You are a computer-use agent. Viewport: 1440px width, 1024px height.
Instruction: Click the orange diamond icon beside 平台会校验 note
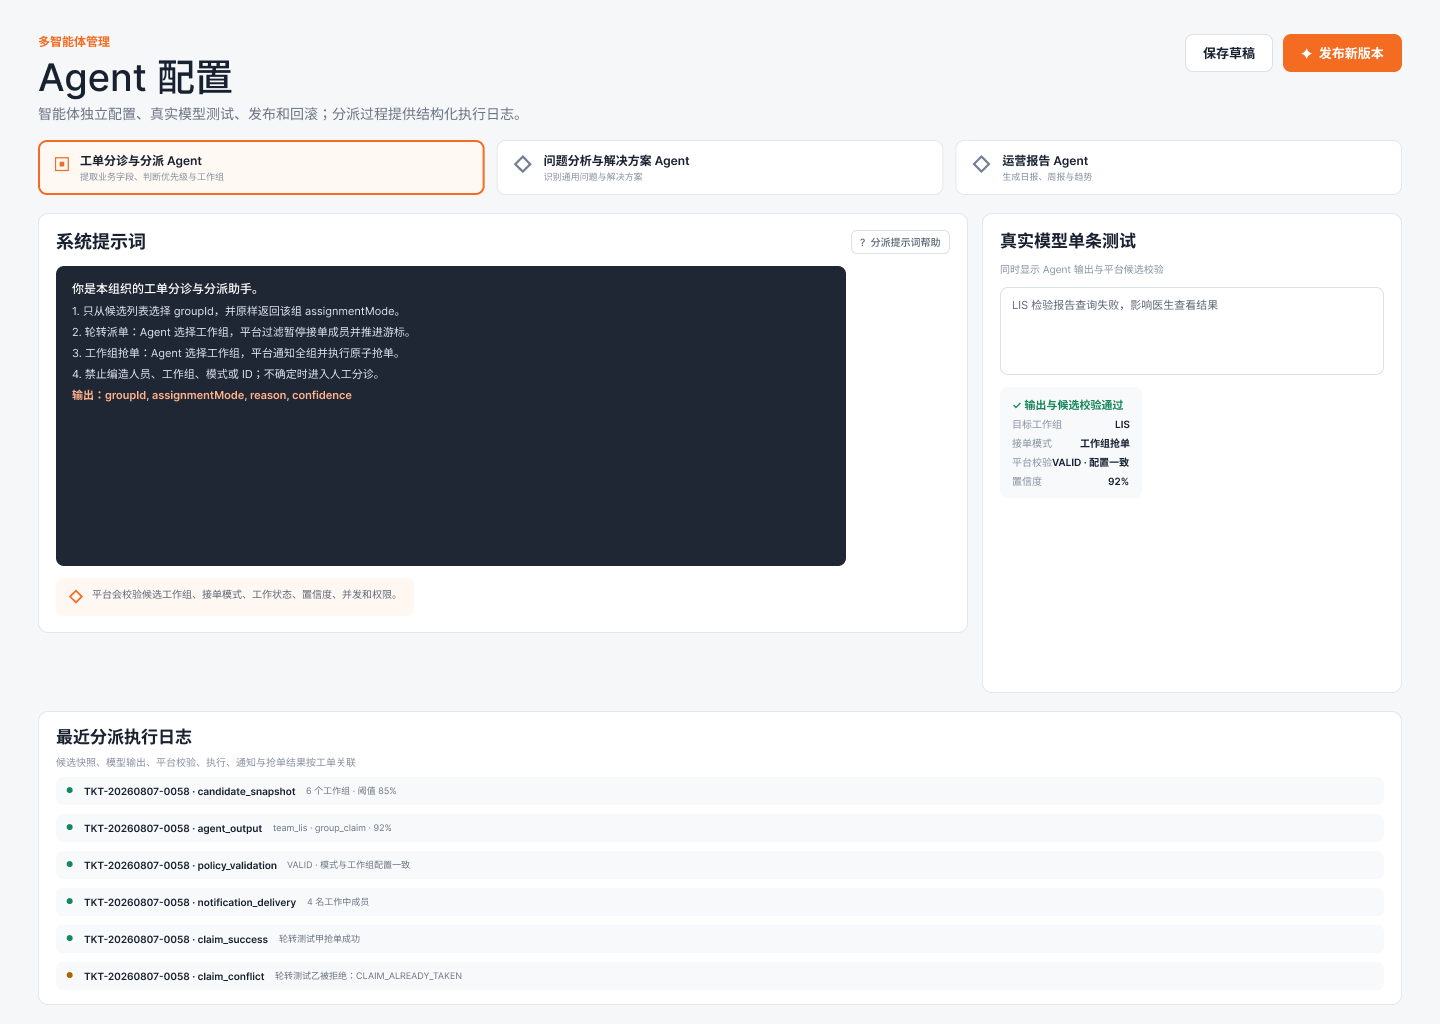point(76,597)
